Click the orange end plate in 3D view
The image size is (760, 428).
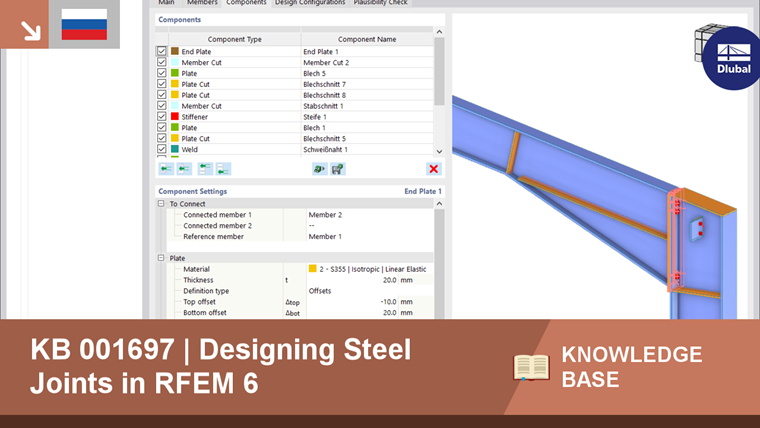point(671,242)
